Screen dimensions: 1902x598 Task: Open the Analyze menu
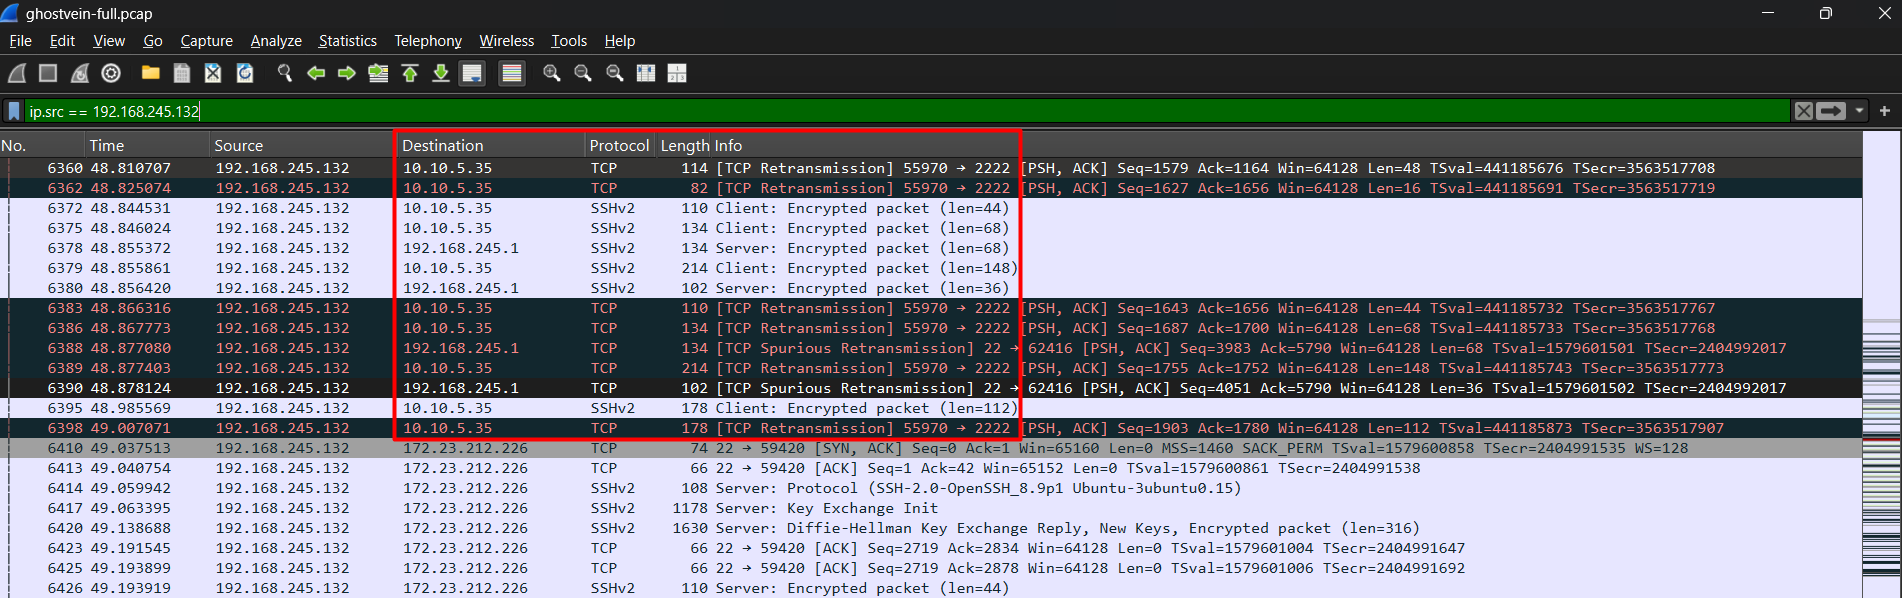tap(276, 41)
